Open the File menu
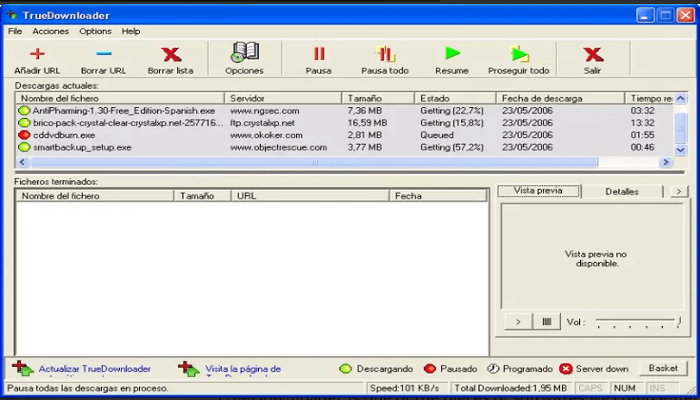Viewport: 700px width, 400px height. [x=15, y=31]
